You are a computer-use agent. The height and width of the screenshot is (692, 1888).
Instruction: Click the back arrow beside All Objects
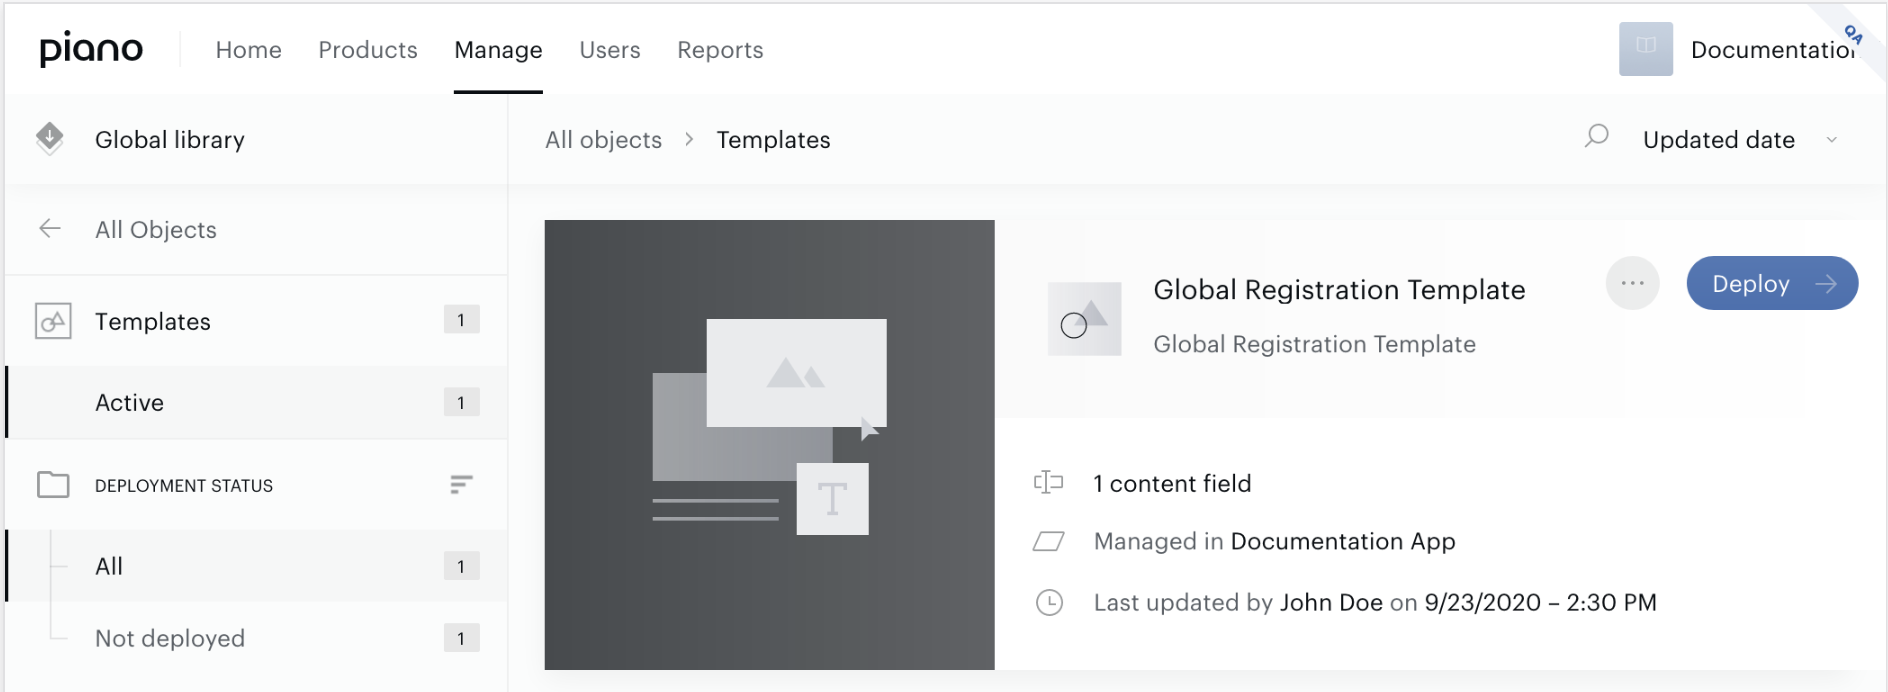pyautogui.click(x=50, y=229)
